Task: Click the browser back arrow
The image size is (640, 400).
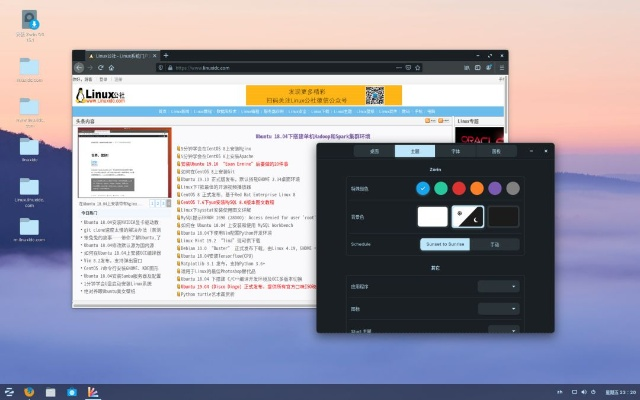Action: coord(79,68)
